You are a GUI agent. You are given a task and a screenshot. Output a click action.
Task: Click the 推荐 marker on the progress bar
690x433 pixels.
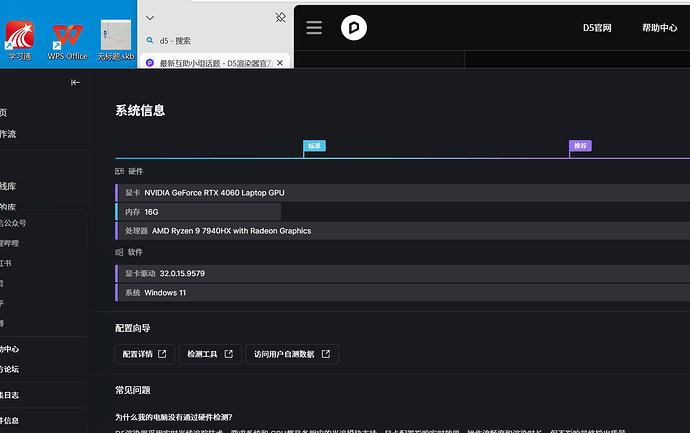pyautogui.click(x=580, y=146)
